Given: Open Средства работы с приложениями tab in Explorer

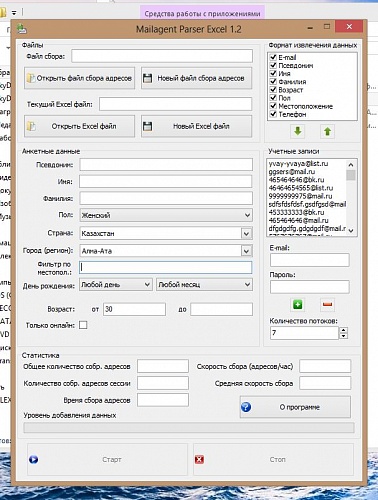Looking at the screenshot, I should [202, 14].
